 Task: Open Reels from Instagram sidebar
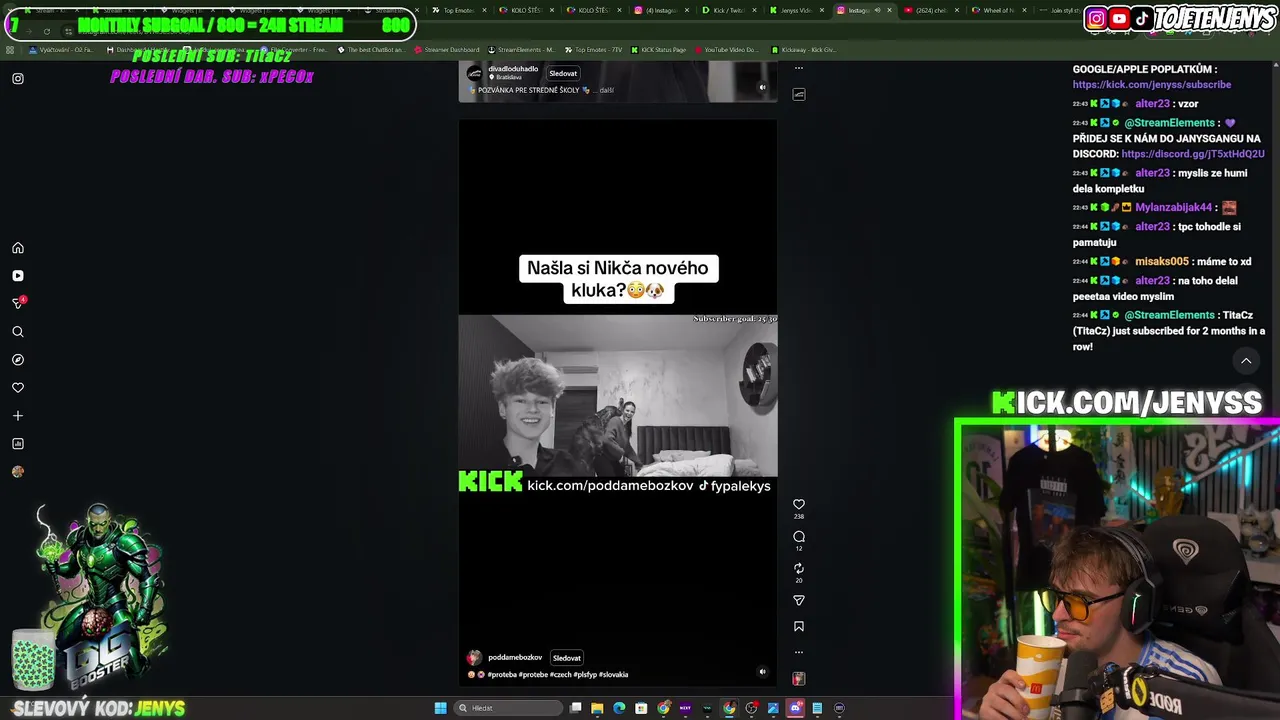(x=17, y=276)
